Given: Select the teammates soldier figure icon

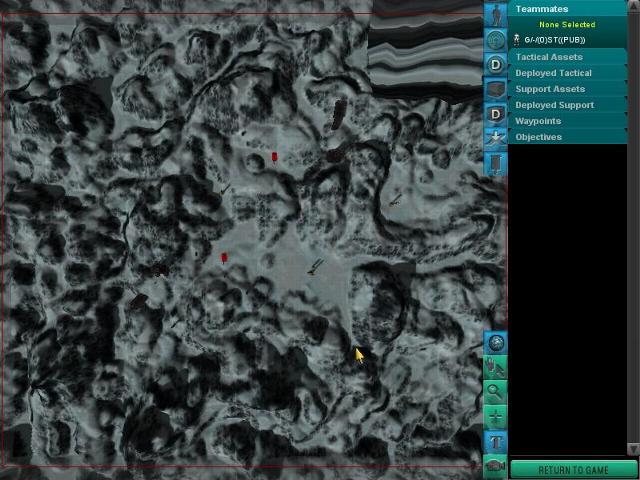Looking at the screenshot, I should pos(496,14).
